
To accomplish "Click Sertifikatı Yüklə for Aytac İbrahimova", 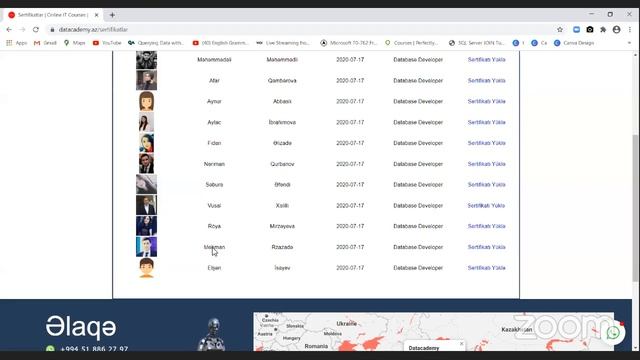I will [487, 122].
